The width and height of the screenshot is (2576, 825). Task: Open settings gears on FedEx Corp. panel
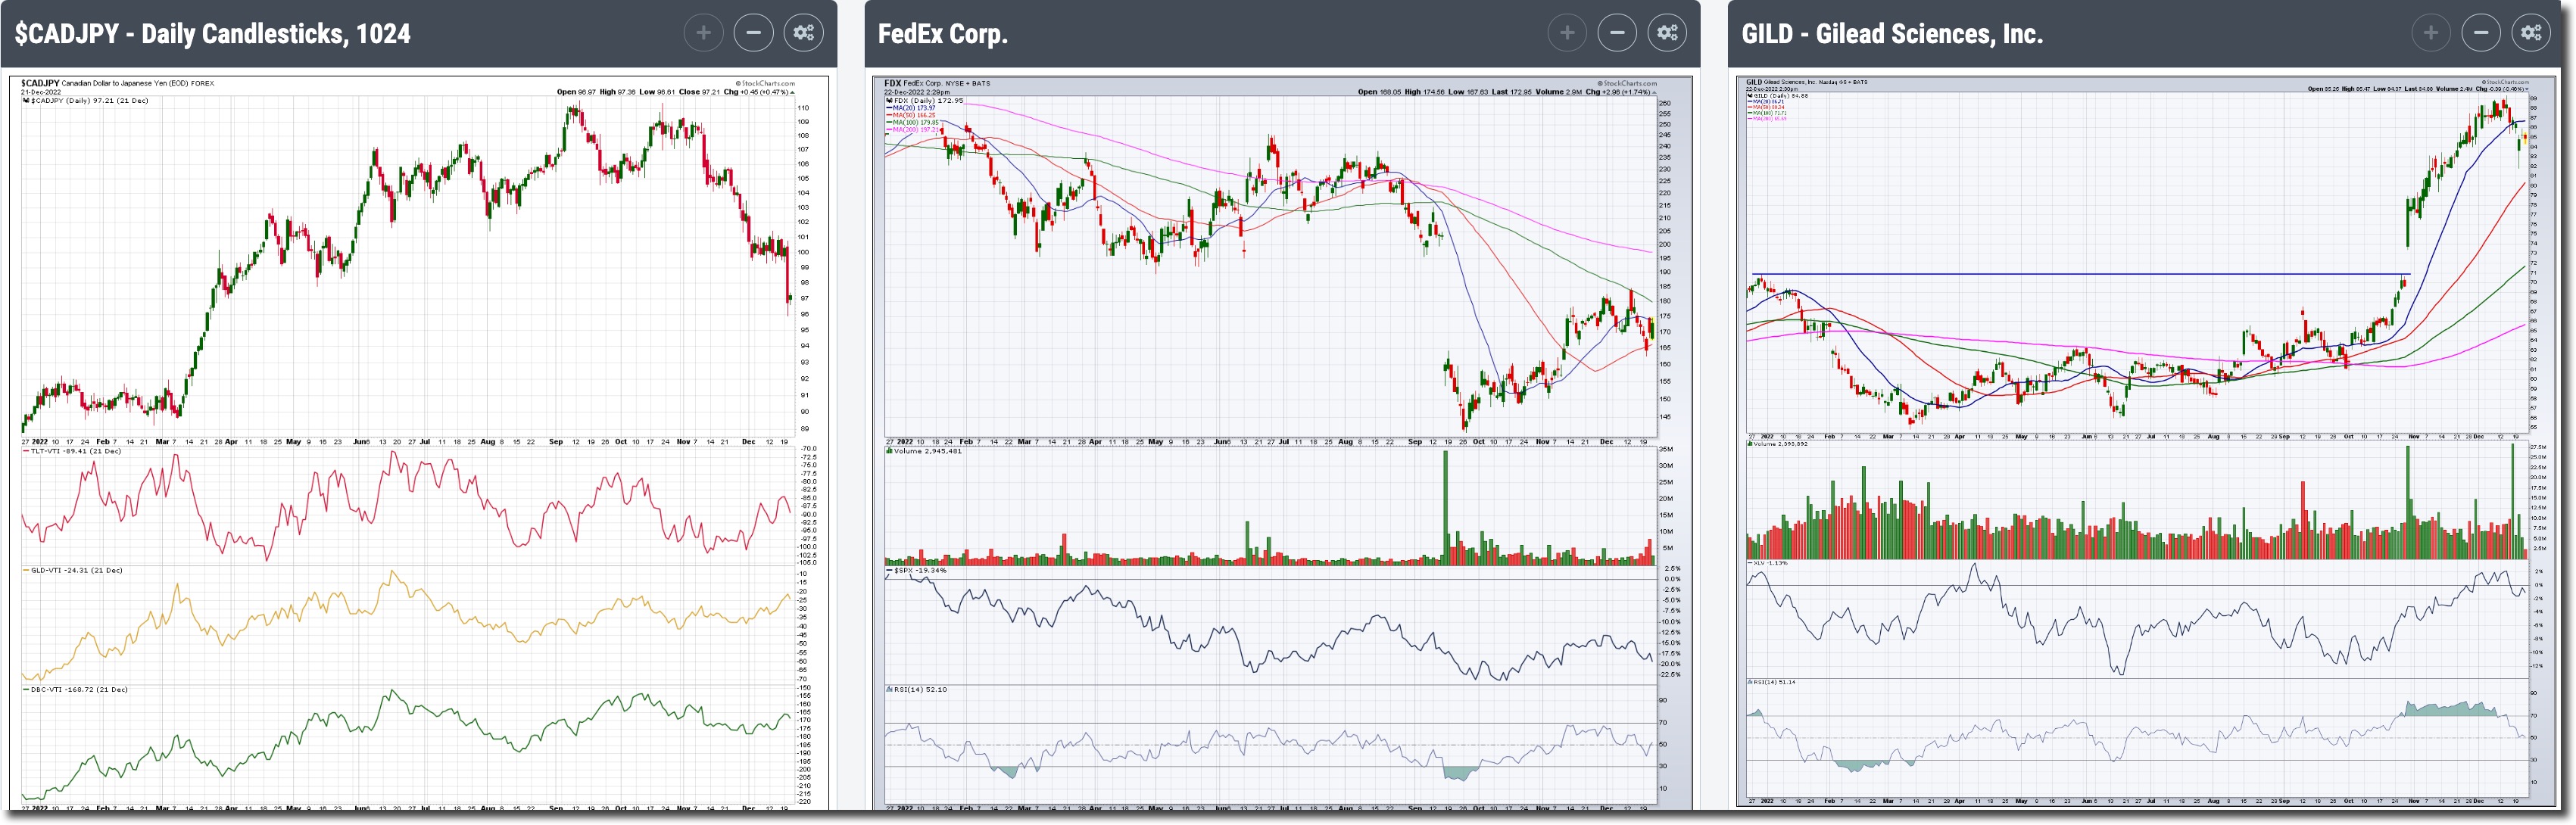1667,33
